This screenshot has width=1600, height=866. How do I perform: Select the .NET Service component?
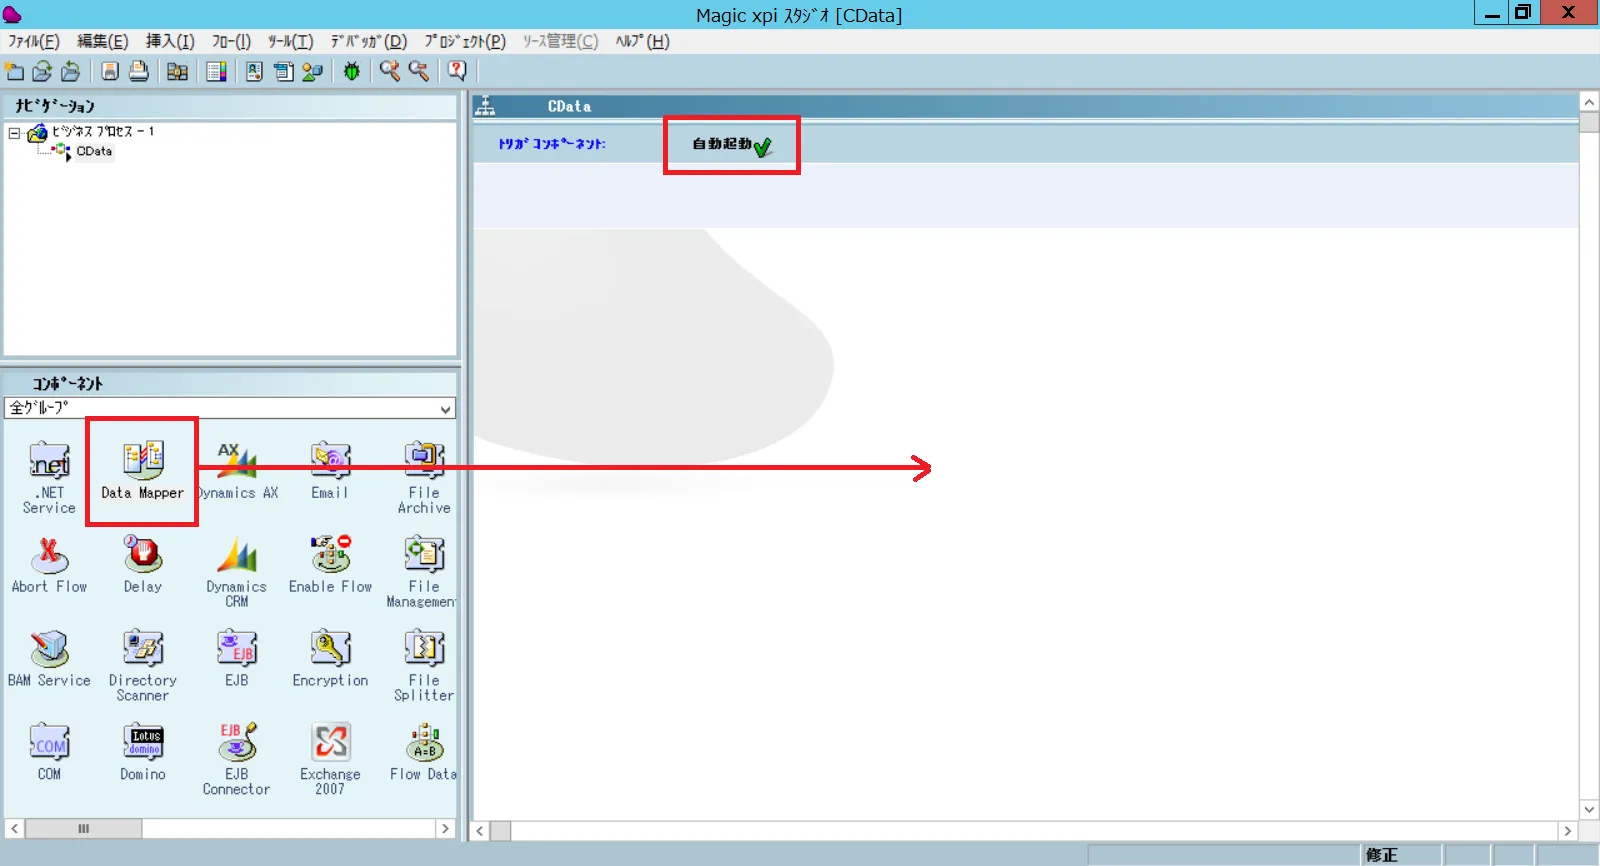[49, 461]
